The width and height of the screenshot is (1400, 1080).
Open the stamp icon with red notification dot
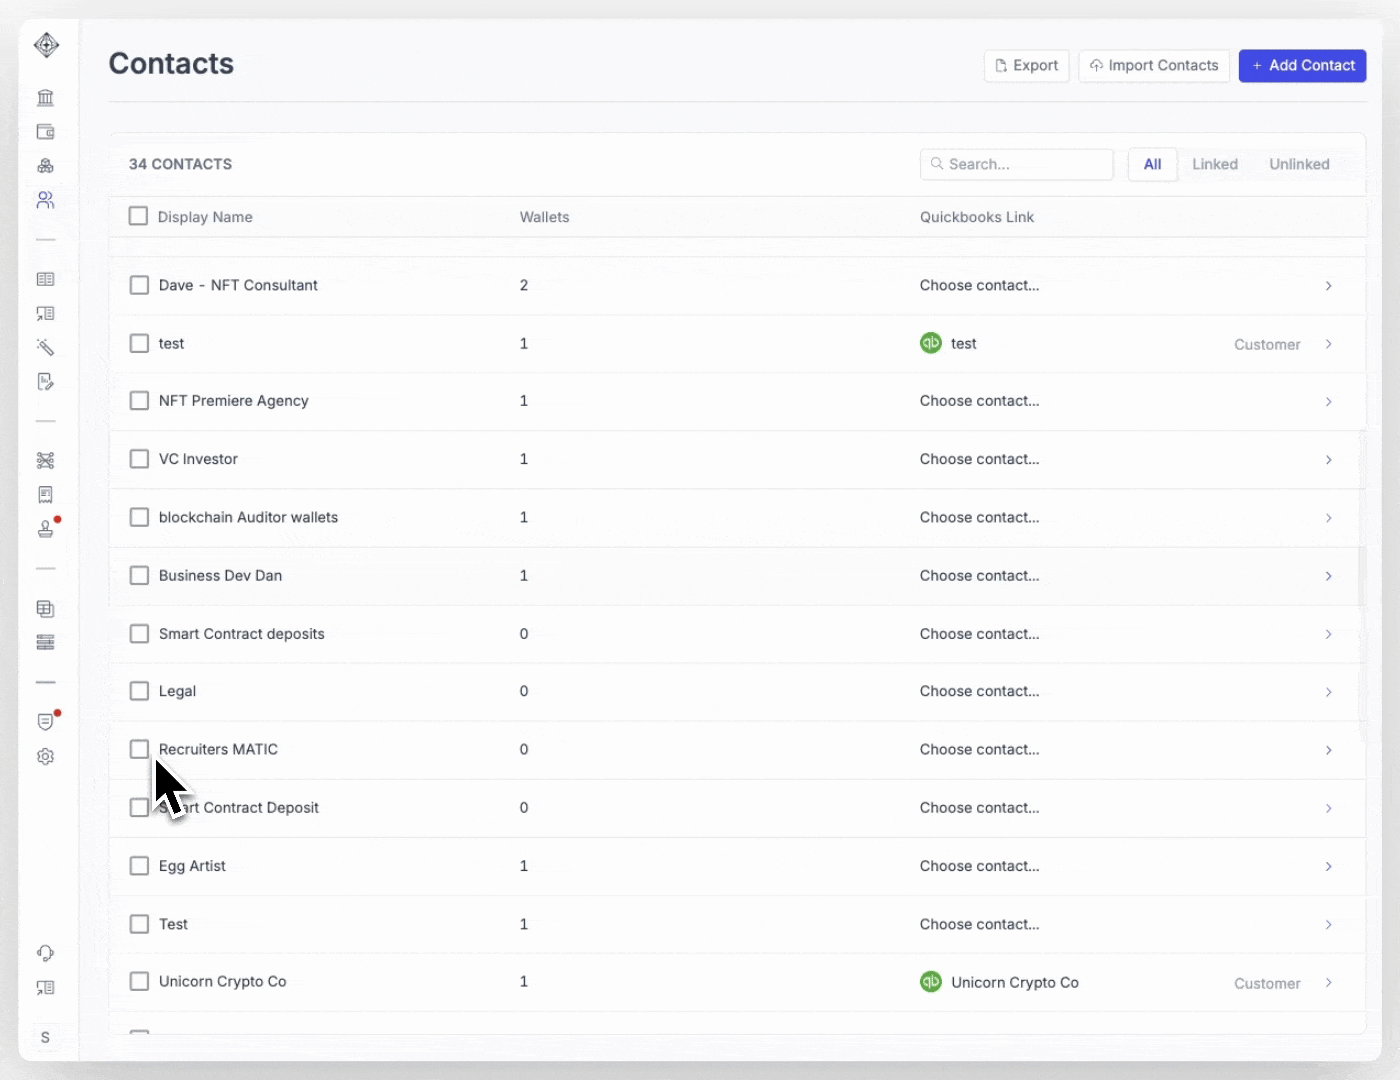[x=45, y=529]
